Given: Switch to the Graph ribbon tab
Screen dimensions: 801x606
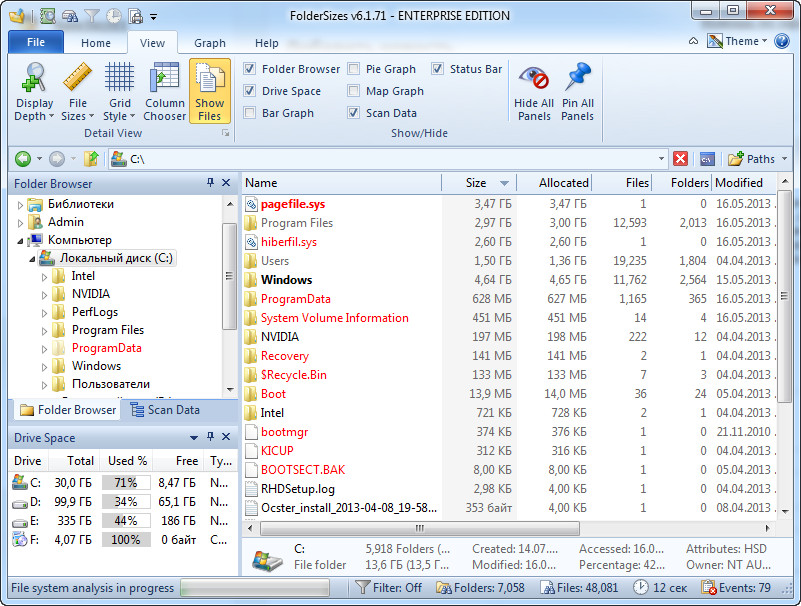Looking at the screenshot, I should [x=209, y=43].
